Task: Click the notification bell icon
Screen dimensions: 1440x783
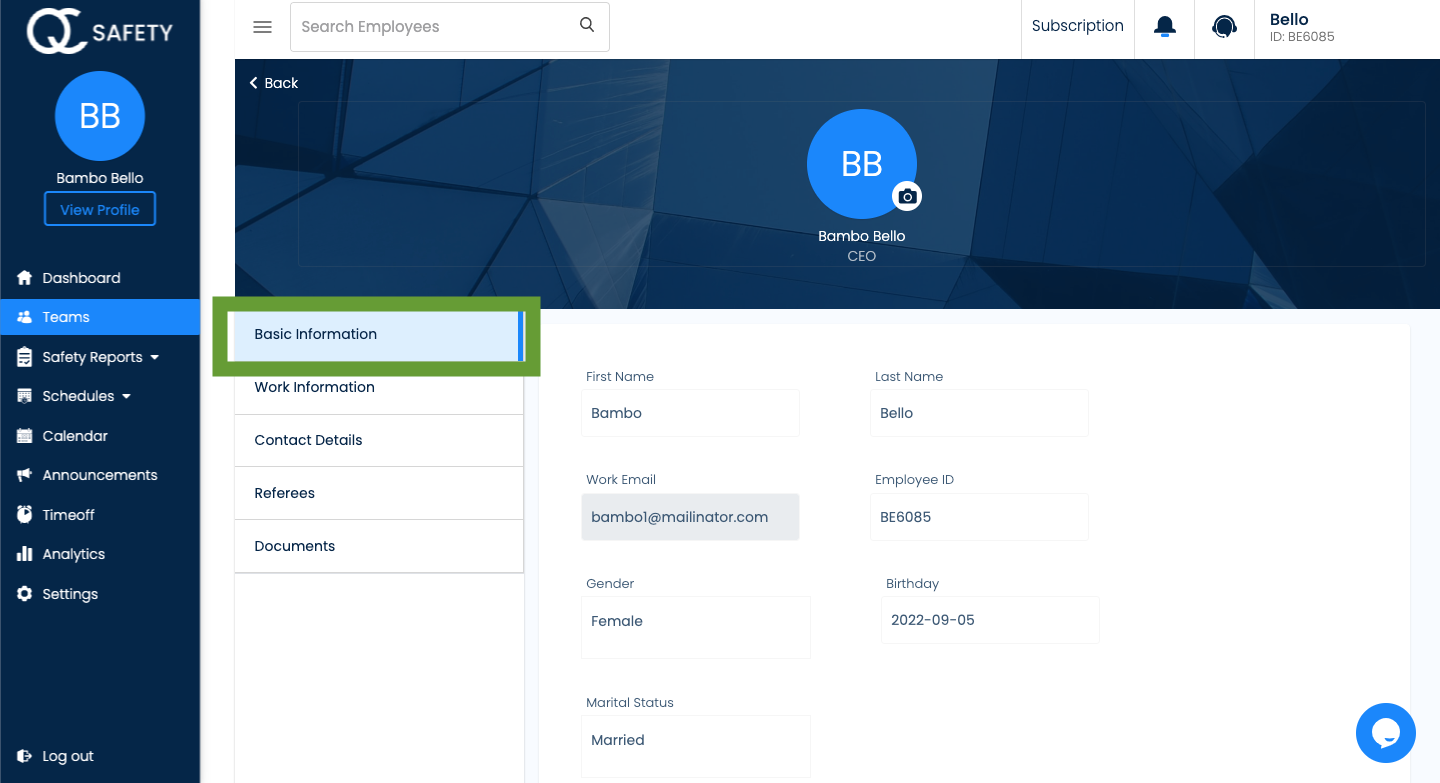Action: 1163,26
